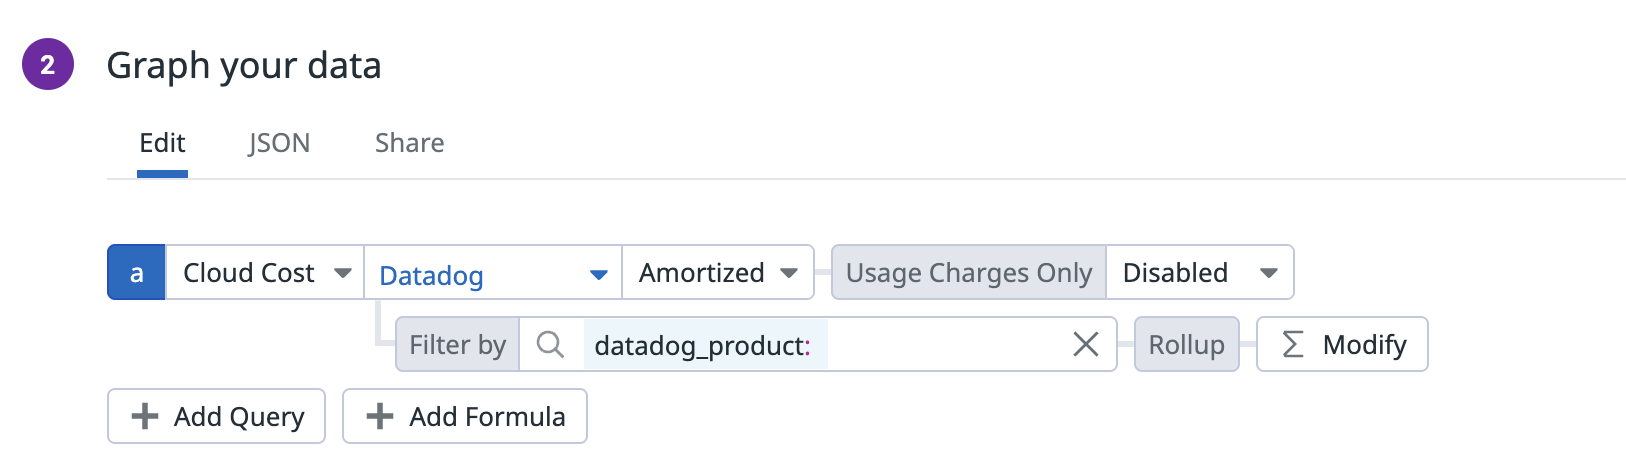1626x470 pixels.
Task: Clear the filter with the X icon
Action: click(1085, 344)
